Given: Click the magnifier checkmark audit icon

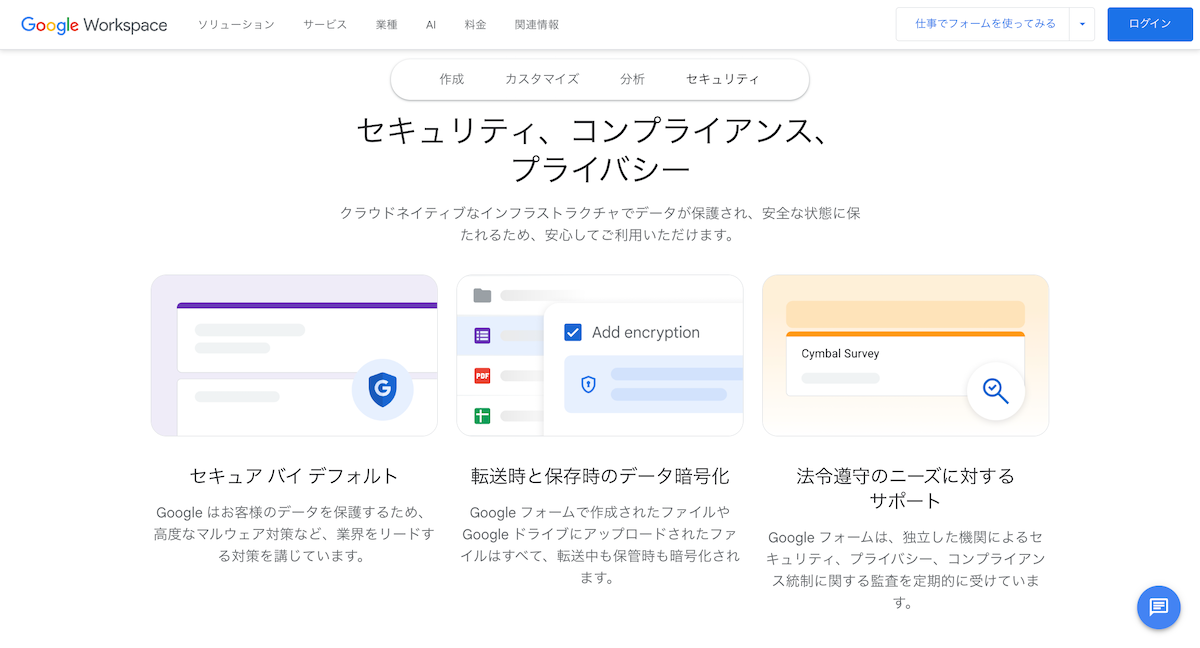Looking at the screenshot, I should coord(995,391).
